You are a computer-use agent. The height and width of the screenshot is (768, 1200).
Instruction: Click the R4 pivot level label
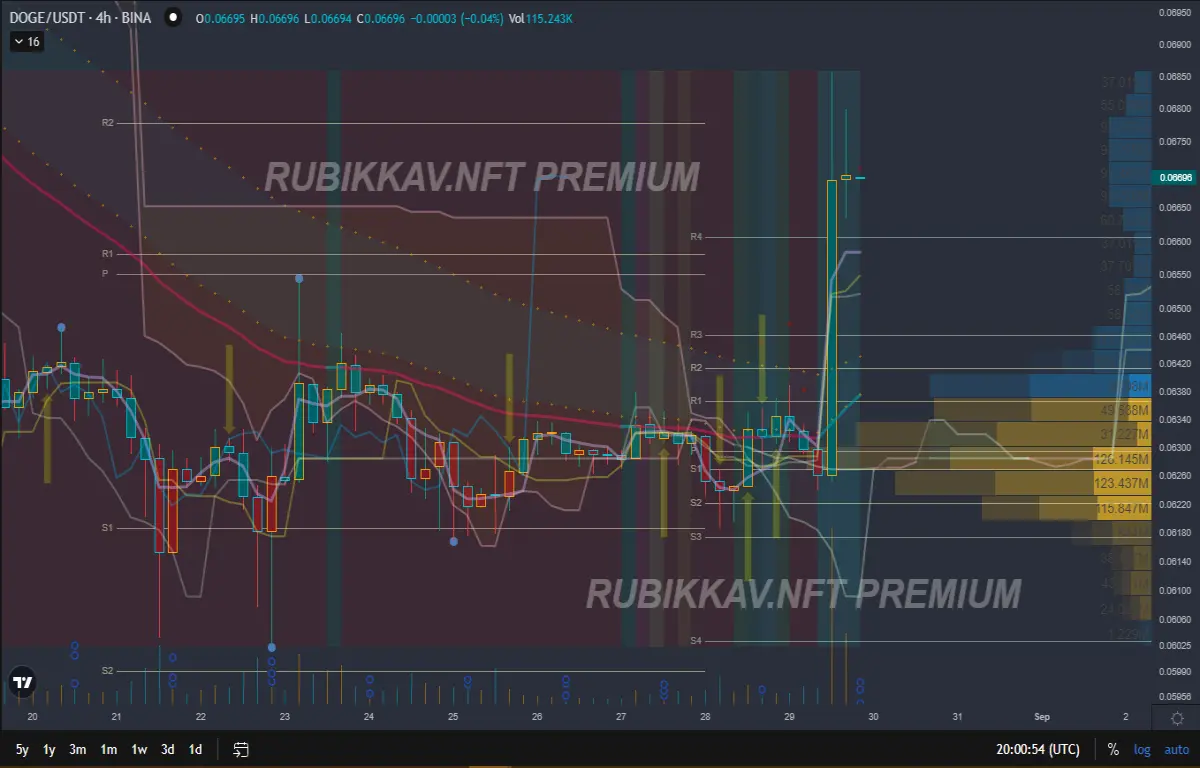(x=697, y=237)
